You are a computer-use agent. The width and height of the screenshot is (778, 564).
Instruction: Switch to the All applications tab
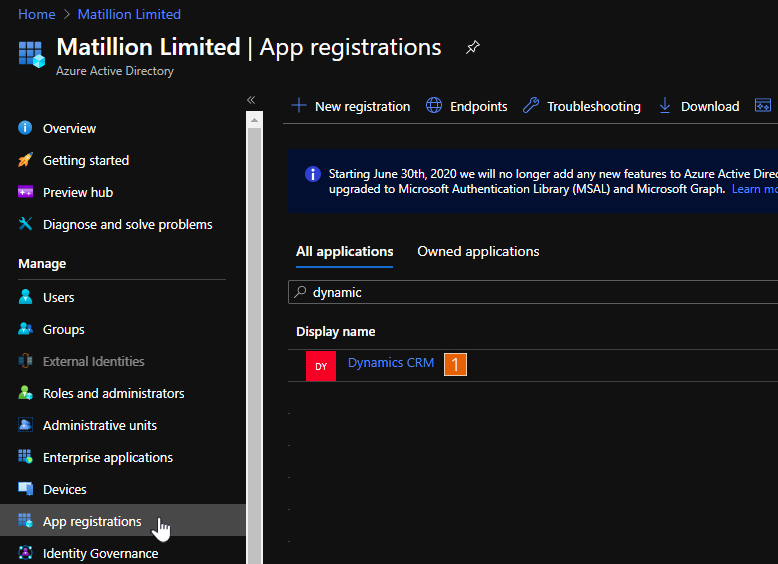(x=344, y=251)
